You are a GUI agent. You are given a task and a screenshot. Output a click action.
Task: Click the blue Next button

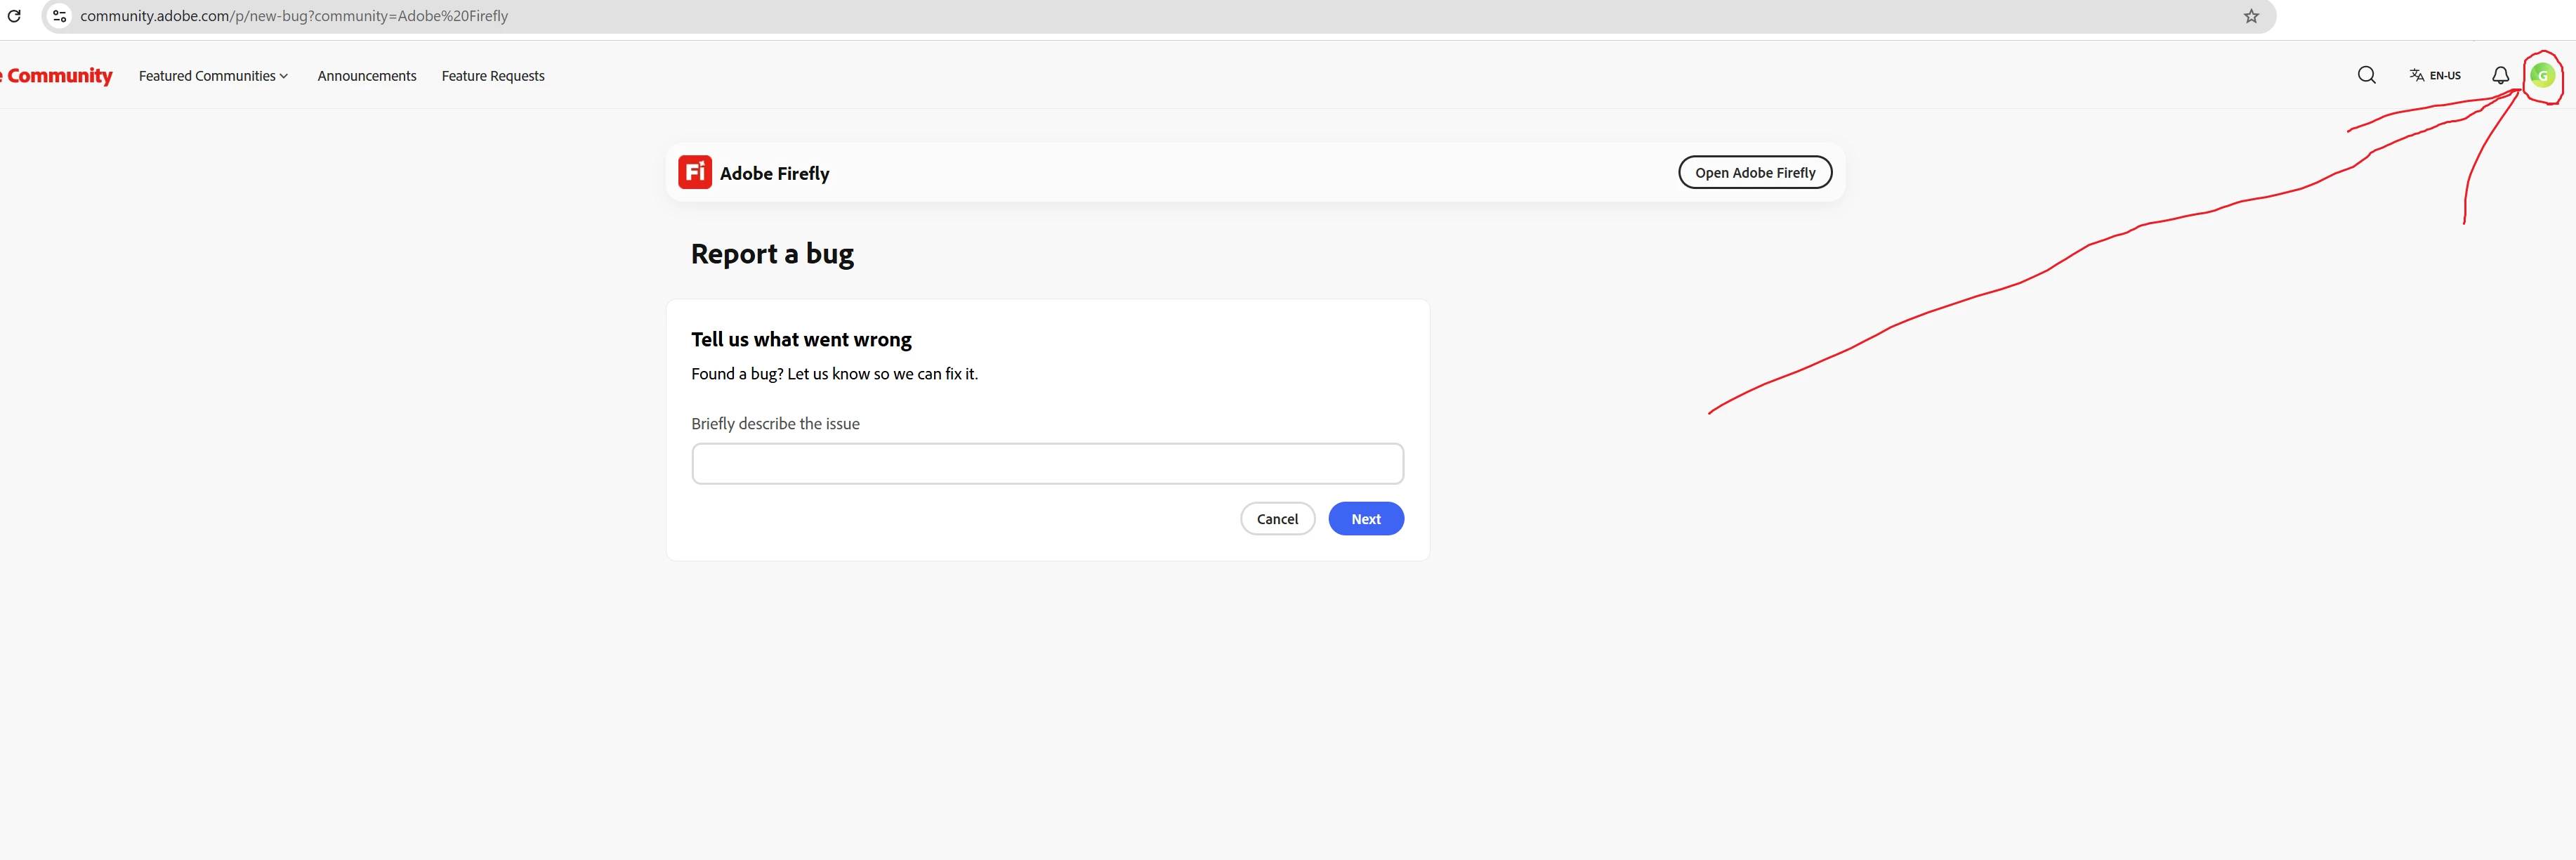click(x=1365, y=519)
